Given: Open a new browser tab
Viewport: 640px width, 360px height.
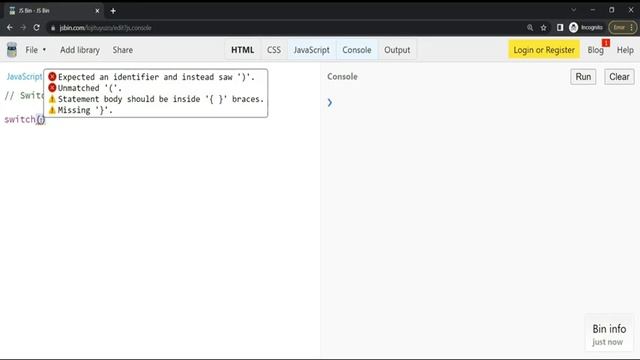Looking at the screenshot, I should (113, 11).
